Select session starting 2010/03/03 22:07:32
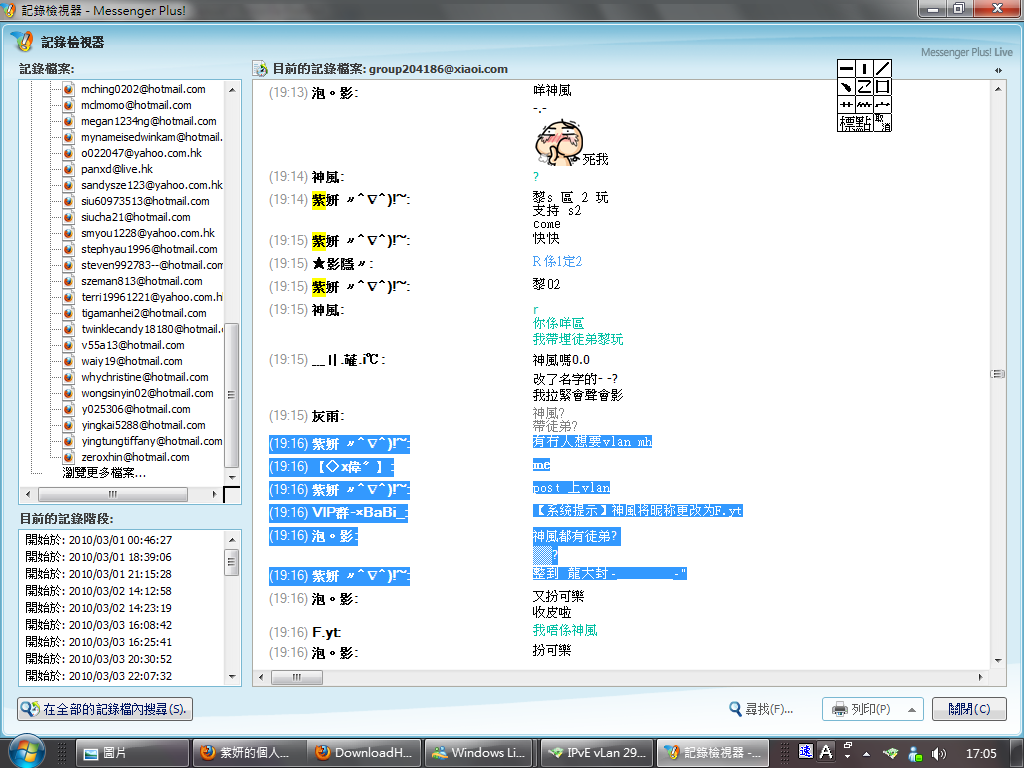The height and width of the screenshot is (768, 1024). [99, 676]
